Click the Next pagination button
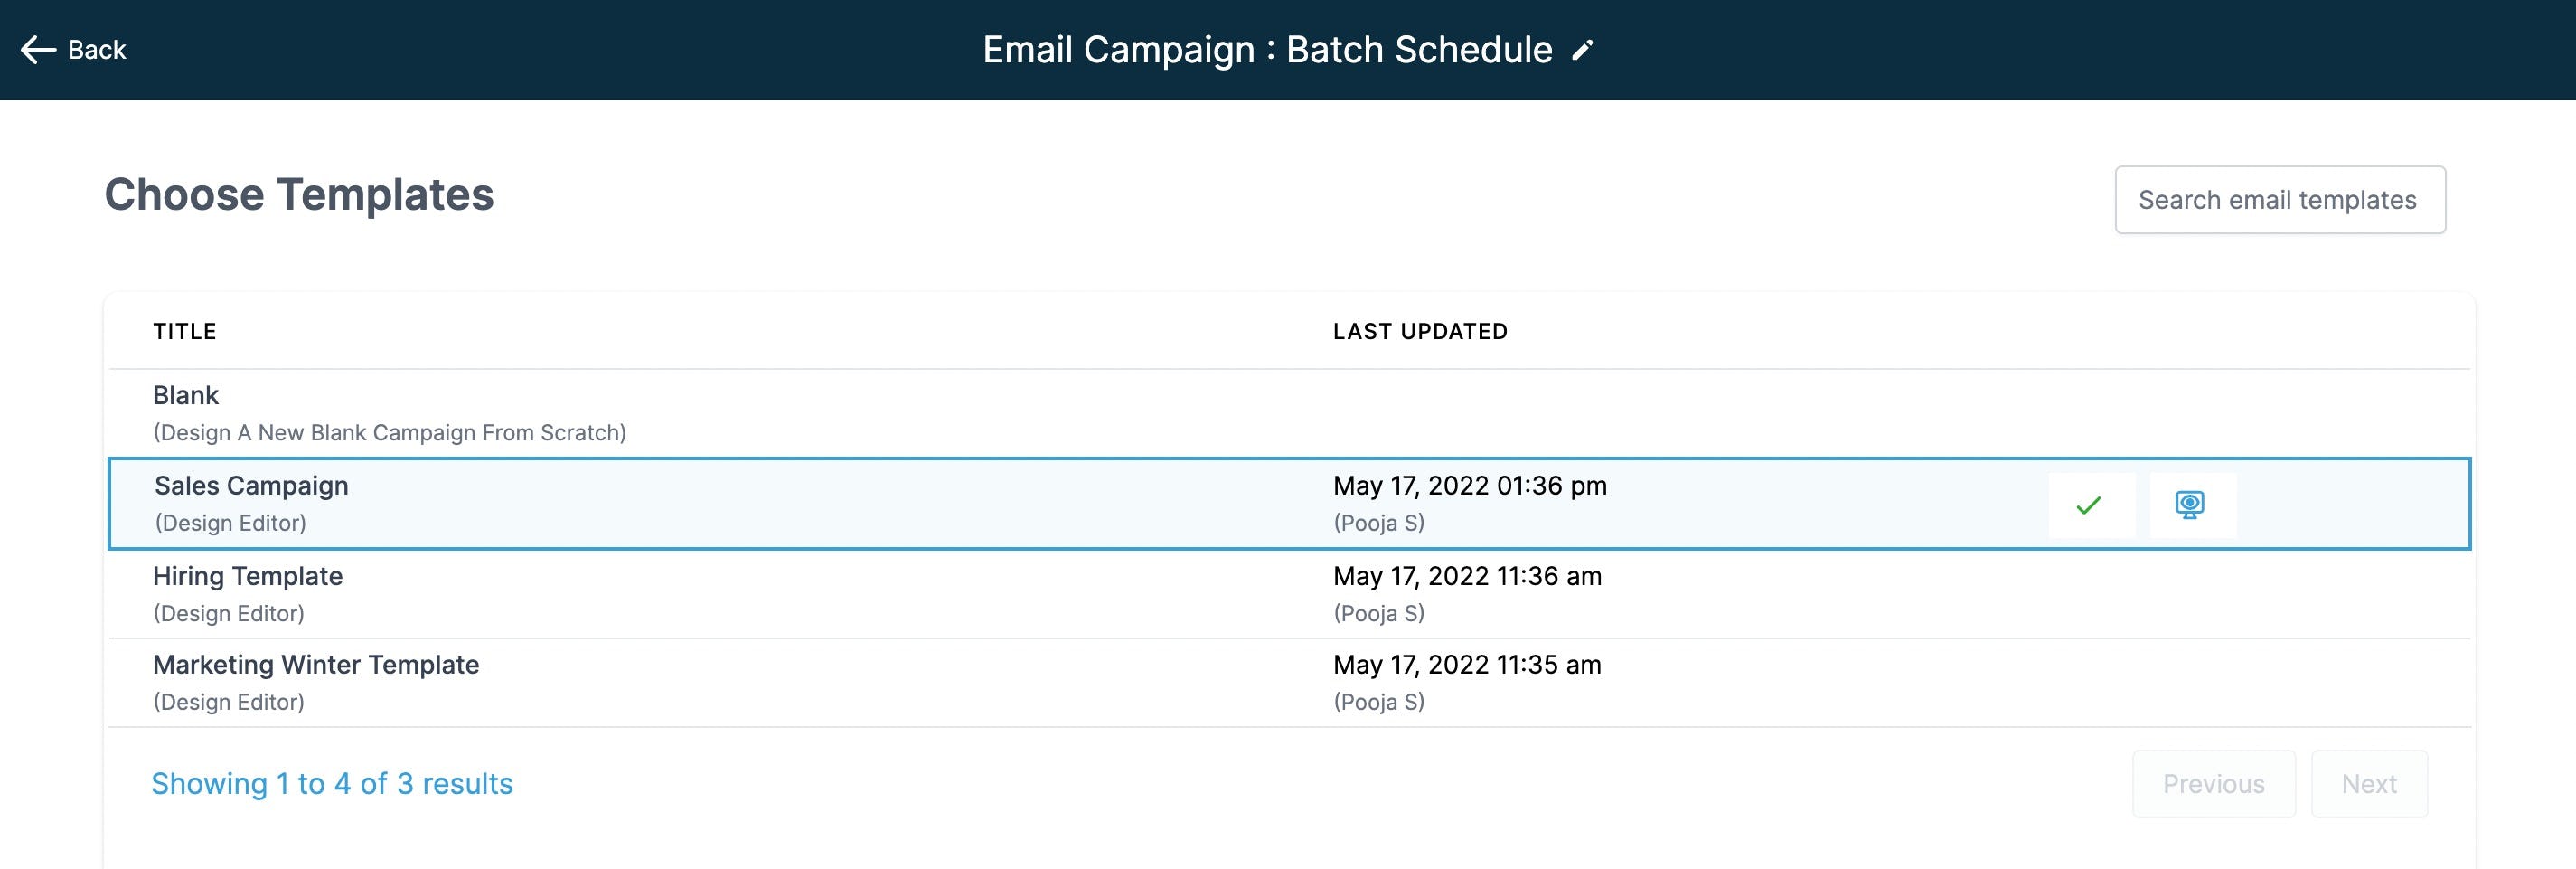Image resolution: width=2576 pixels, height=869 pixels. coord(2368,784)
